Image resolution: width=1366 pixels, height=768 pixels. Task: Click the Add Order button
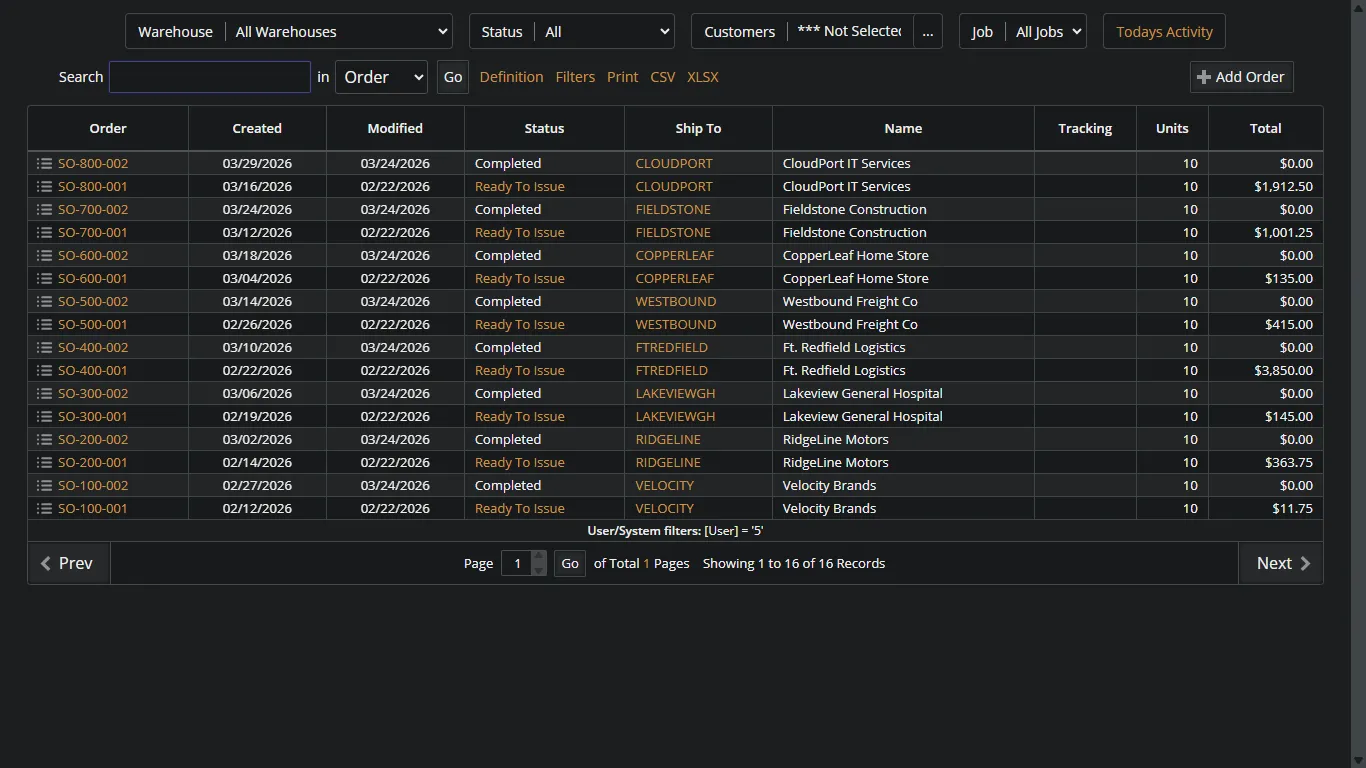pyautogui.click(x=1241, y=77)
